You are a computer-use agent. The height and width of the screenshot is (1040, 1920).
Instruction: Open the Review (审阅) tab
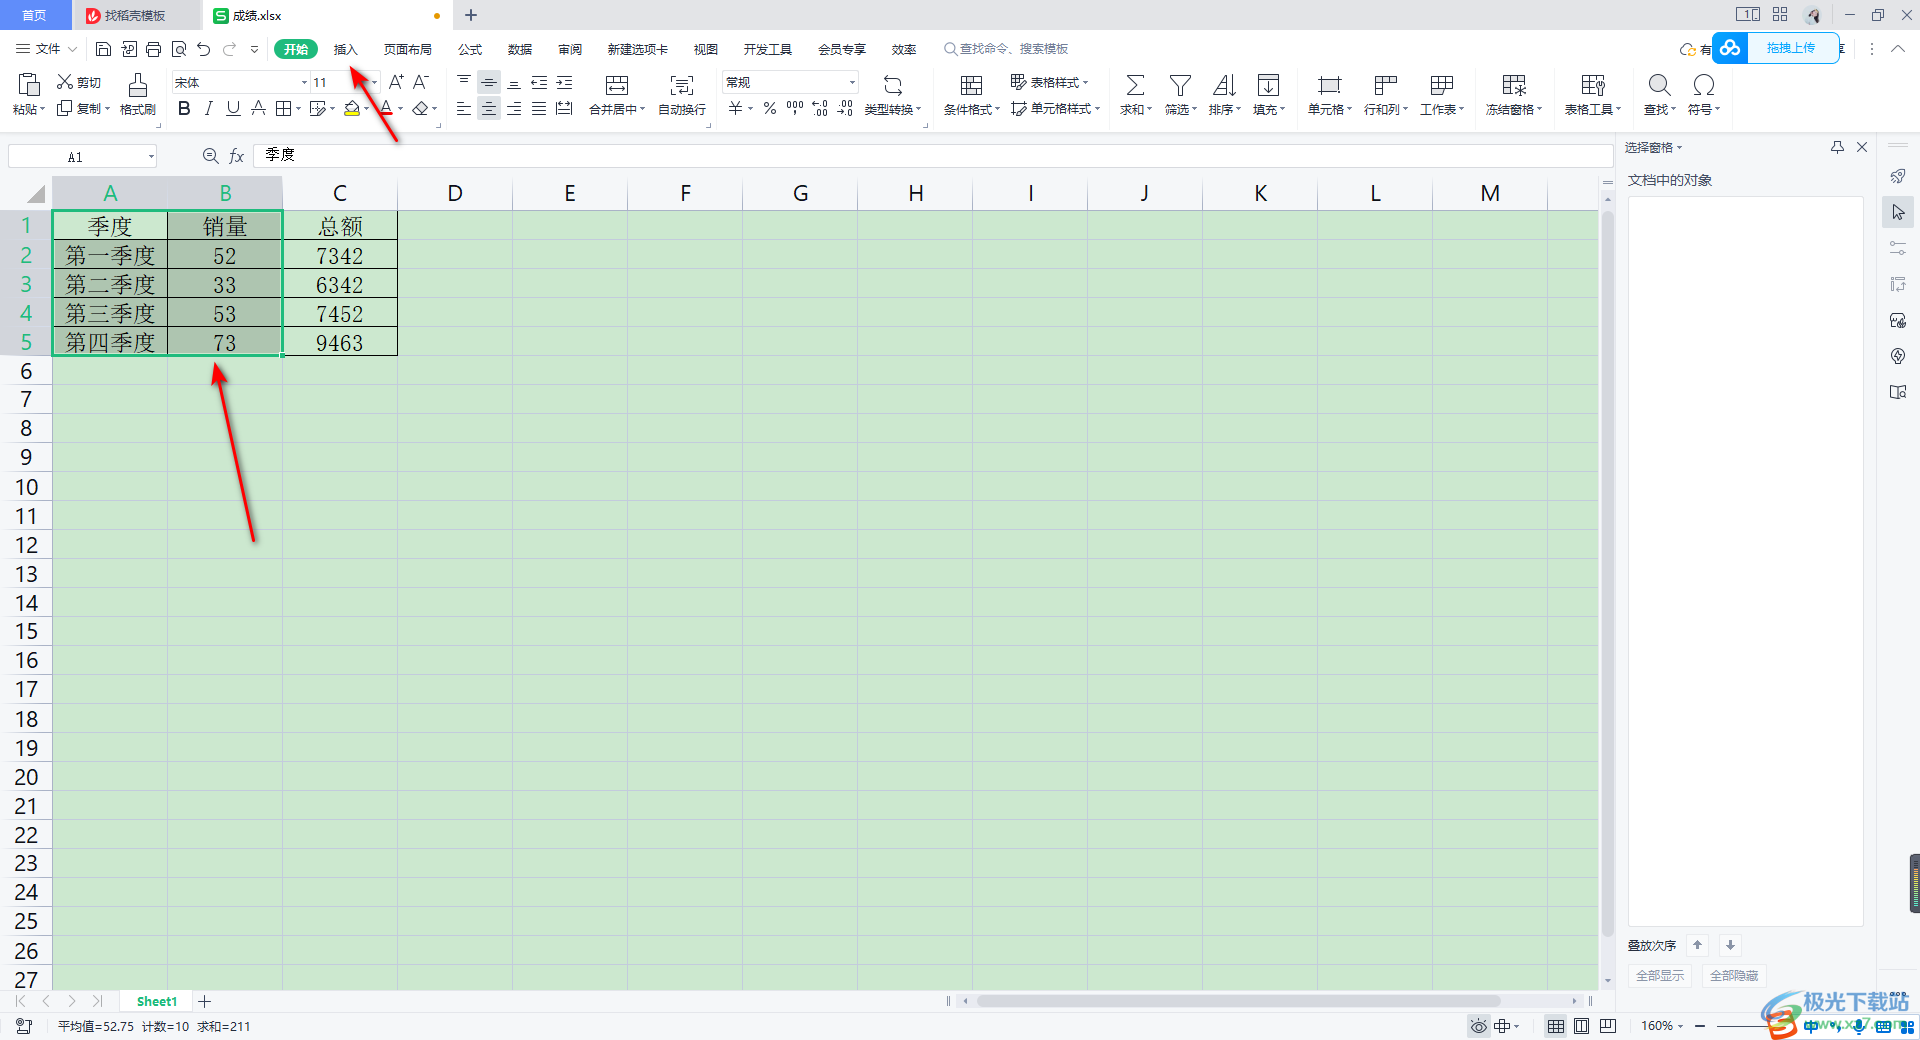570,49
